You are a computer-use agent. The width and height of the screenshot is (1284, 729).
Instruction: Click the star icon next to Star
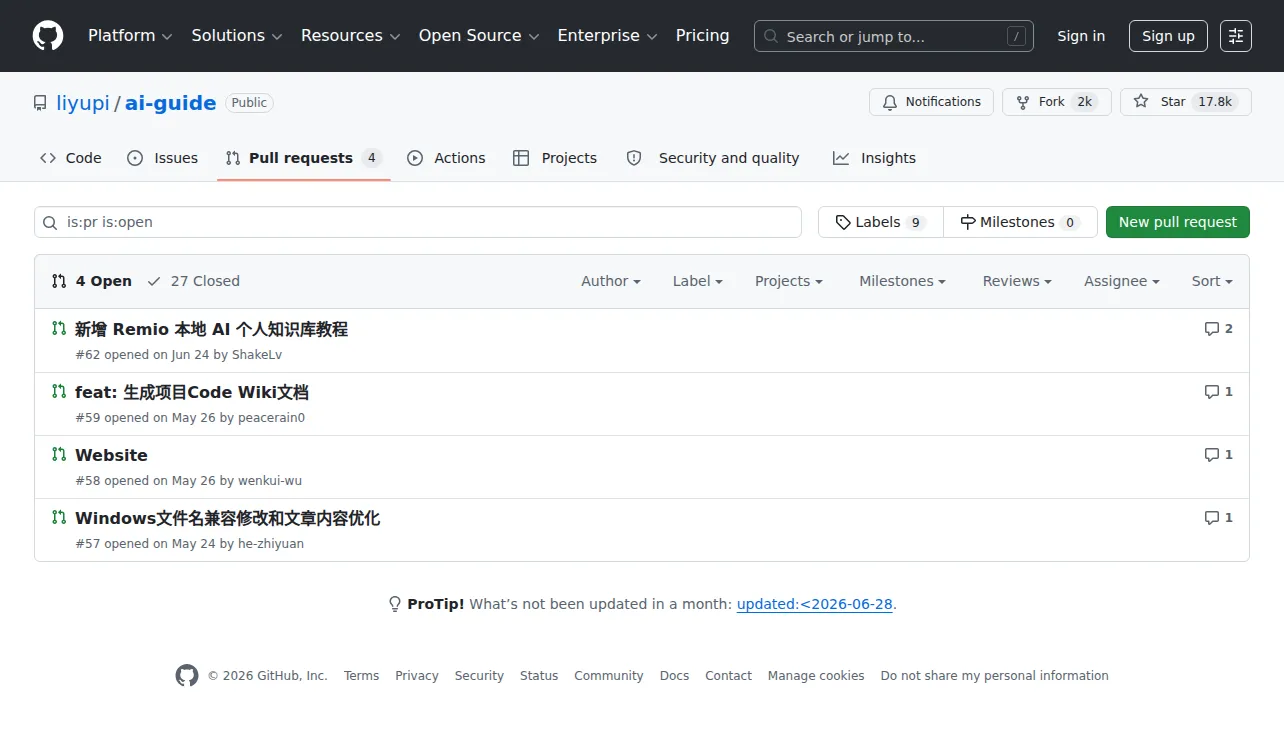(x=1141, y=102)
